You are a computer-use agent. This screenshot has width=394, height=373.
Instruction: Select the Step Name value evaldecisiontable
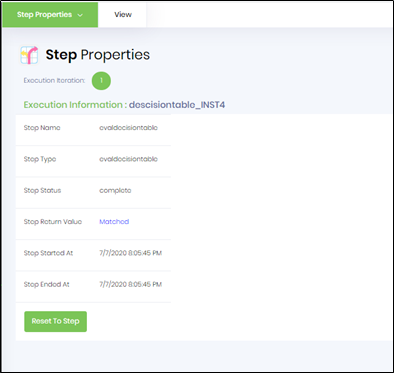tap(128, 128)
